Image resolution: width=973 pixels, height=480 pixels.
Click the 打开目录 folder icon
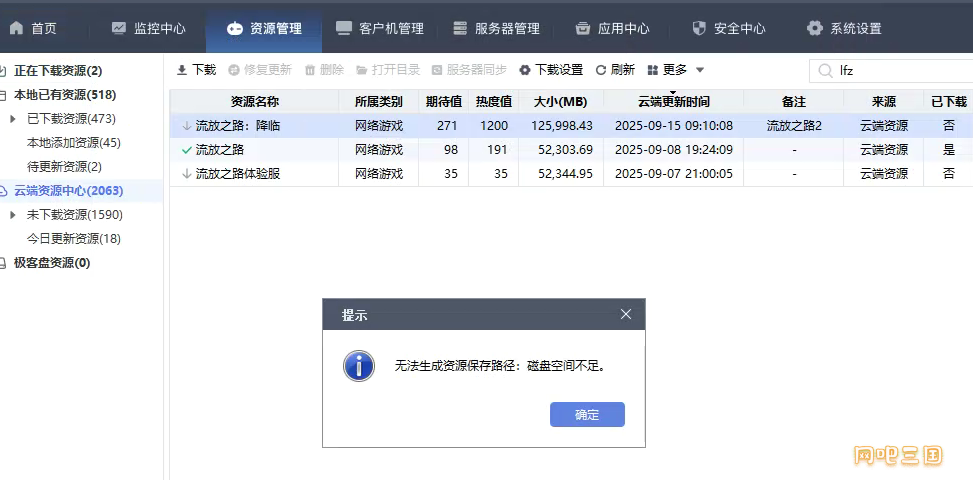[362, 70]
